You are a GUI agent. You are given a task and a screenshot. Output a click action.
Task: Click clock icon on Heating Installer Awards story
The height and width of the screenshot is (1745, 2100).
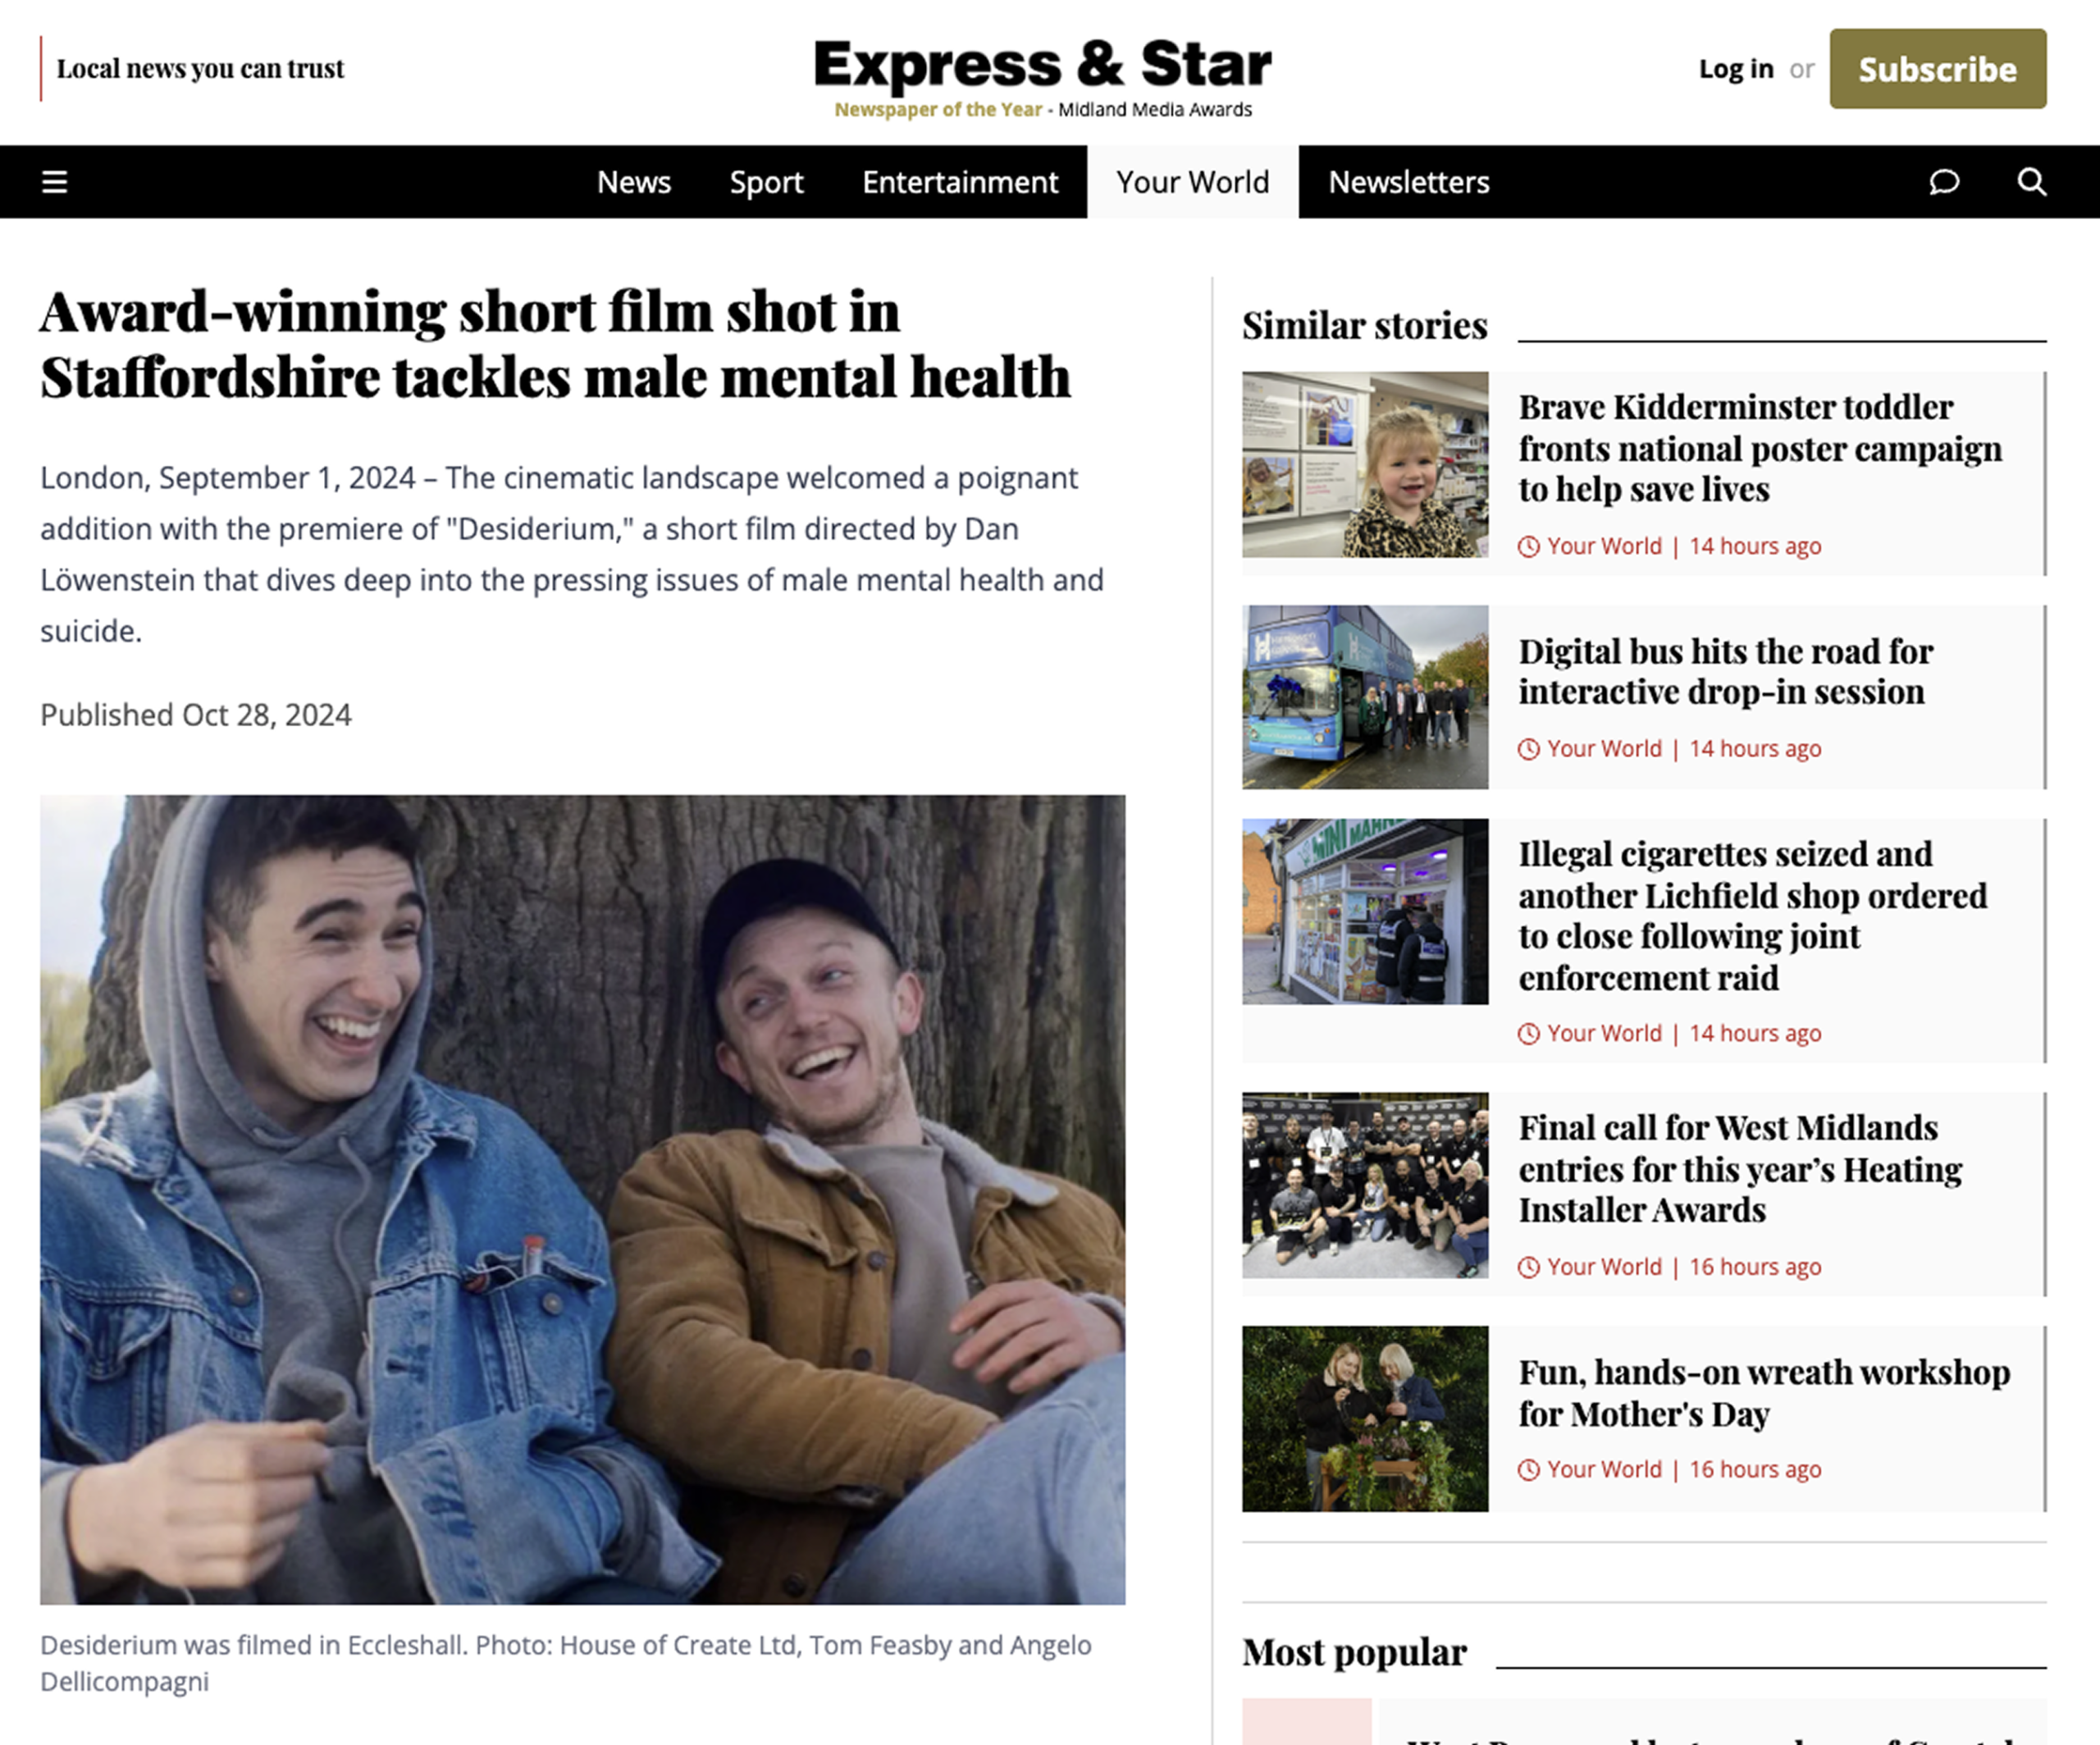pos(1528,1267)
